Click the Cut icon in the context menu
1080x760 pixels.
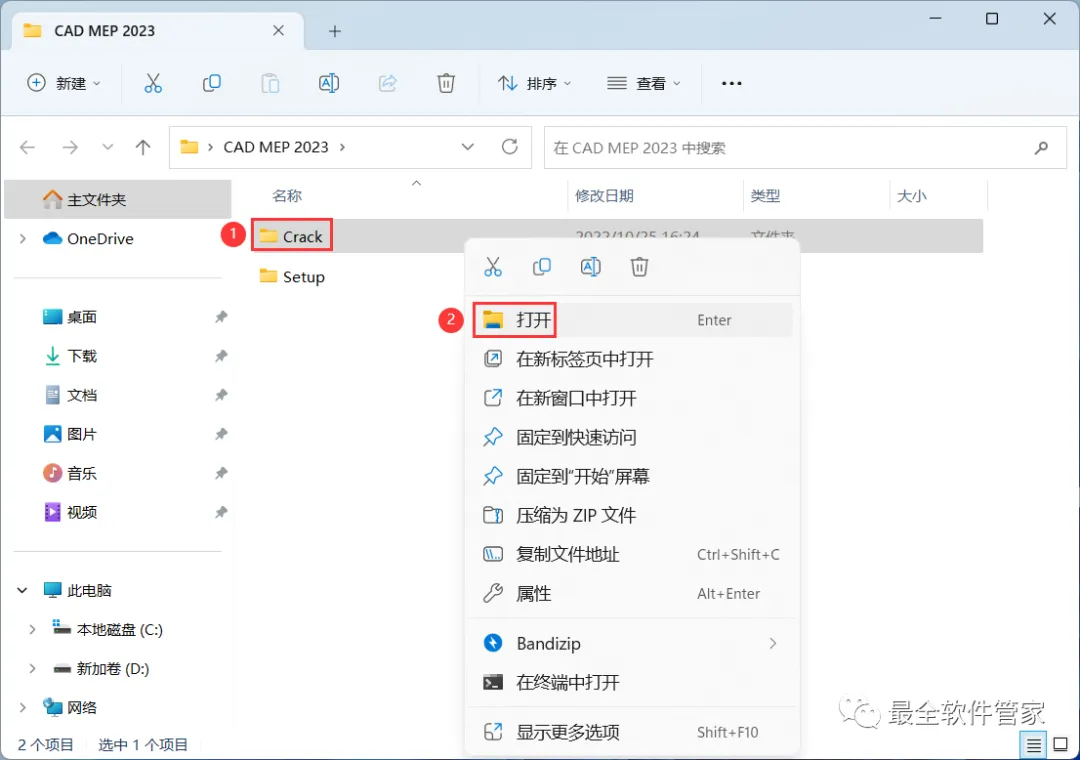[x=493, y=267]
